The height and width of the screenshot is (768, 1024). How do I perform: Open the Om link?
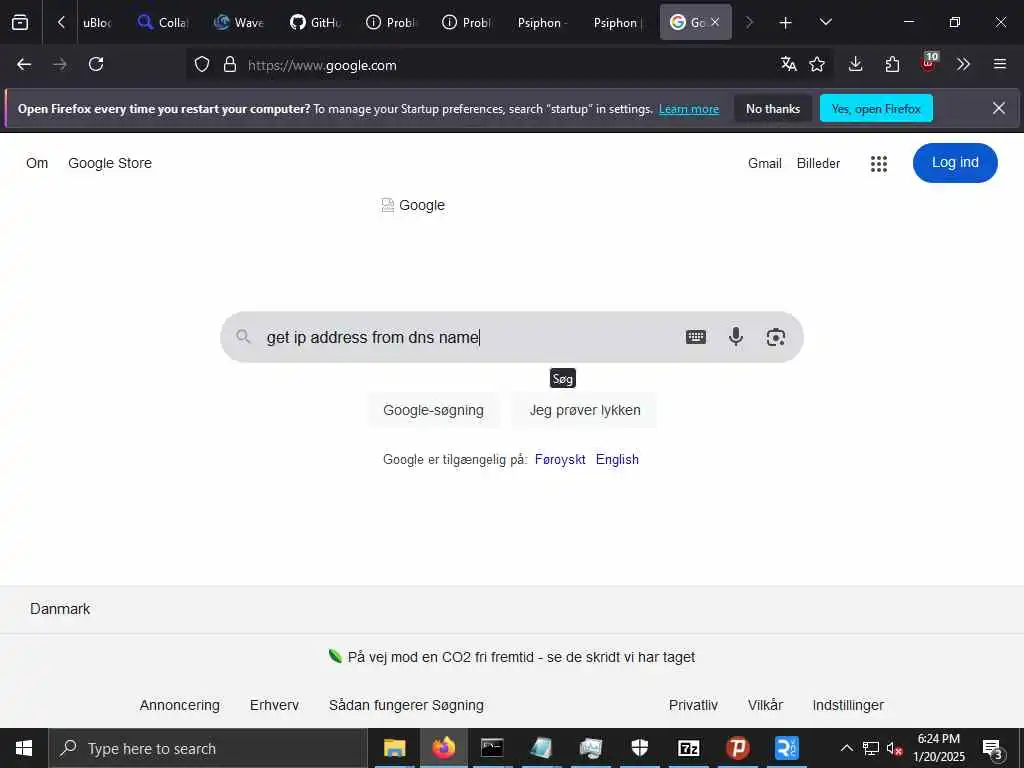(37, 163)
